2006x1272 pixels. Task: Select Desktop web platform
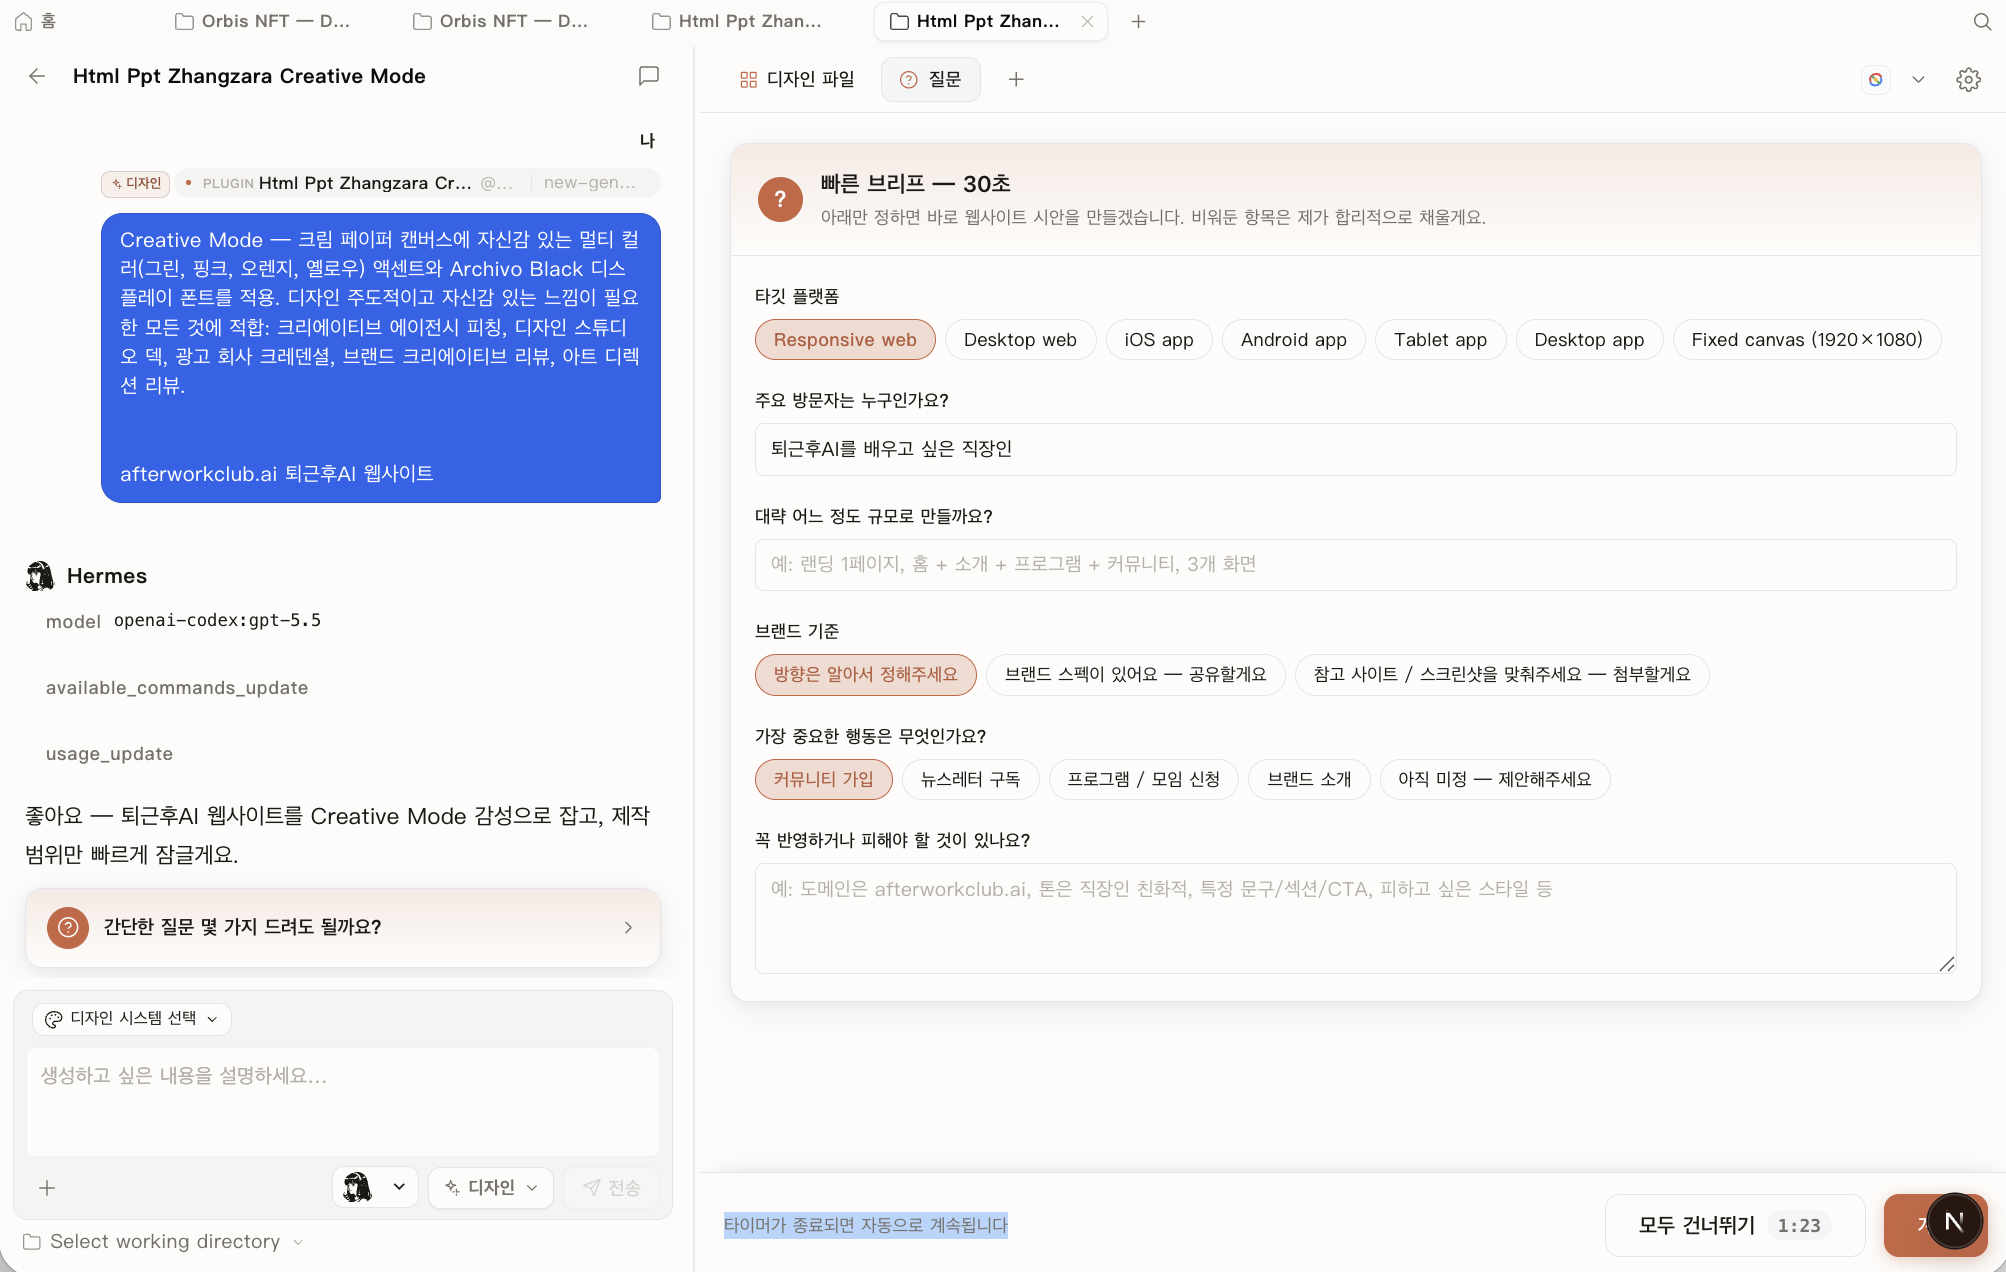(1020, 340)
